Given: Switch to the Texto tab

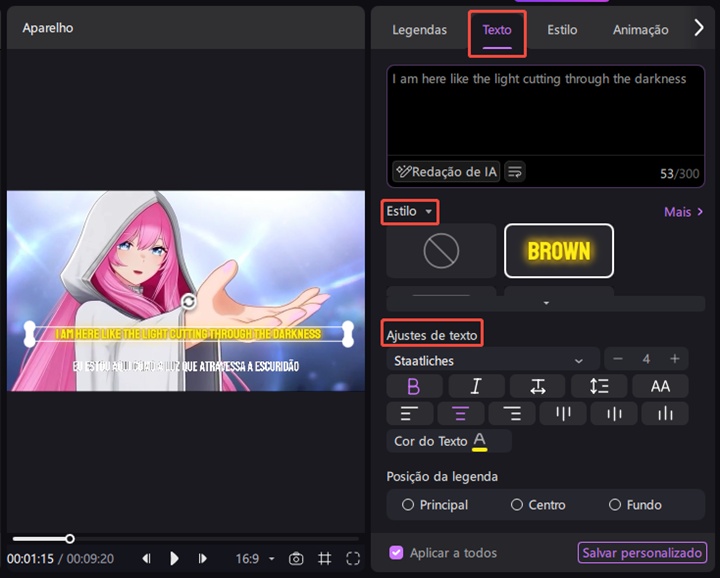Looking at the screenshot, I should pyautogui.click(x=497, y=30).
